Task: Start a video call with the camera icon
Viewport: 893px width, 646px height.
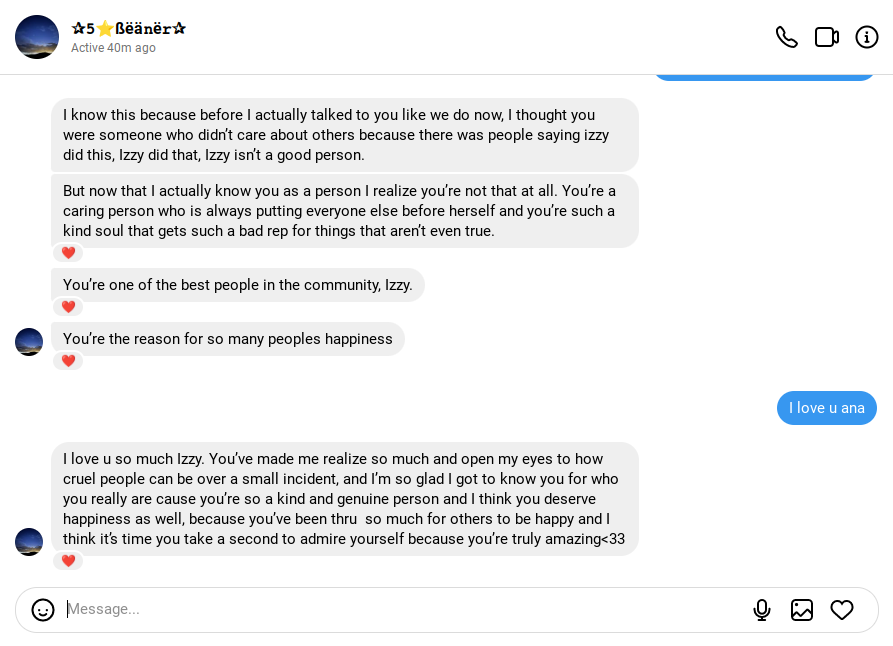Action: click(826, 38)
